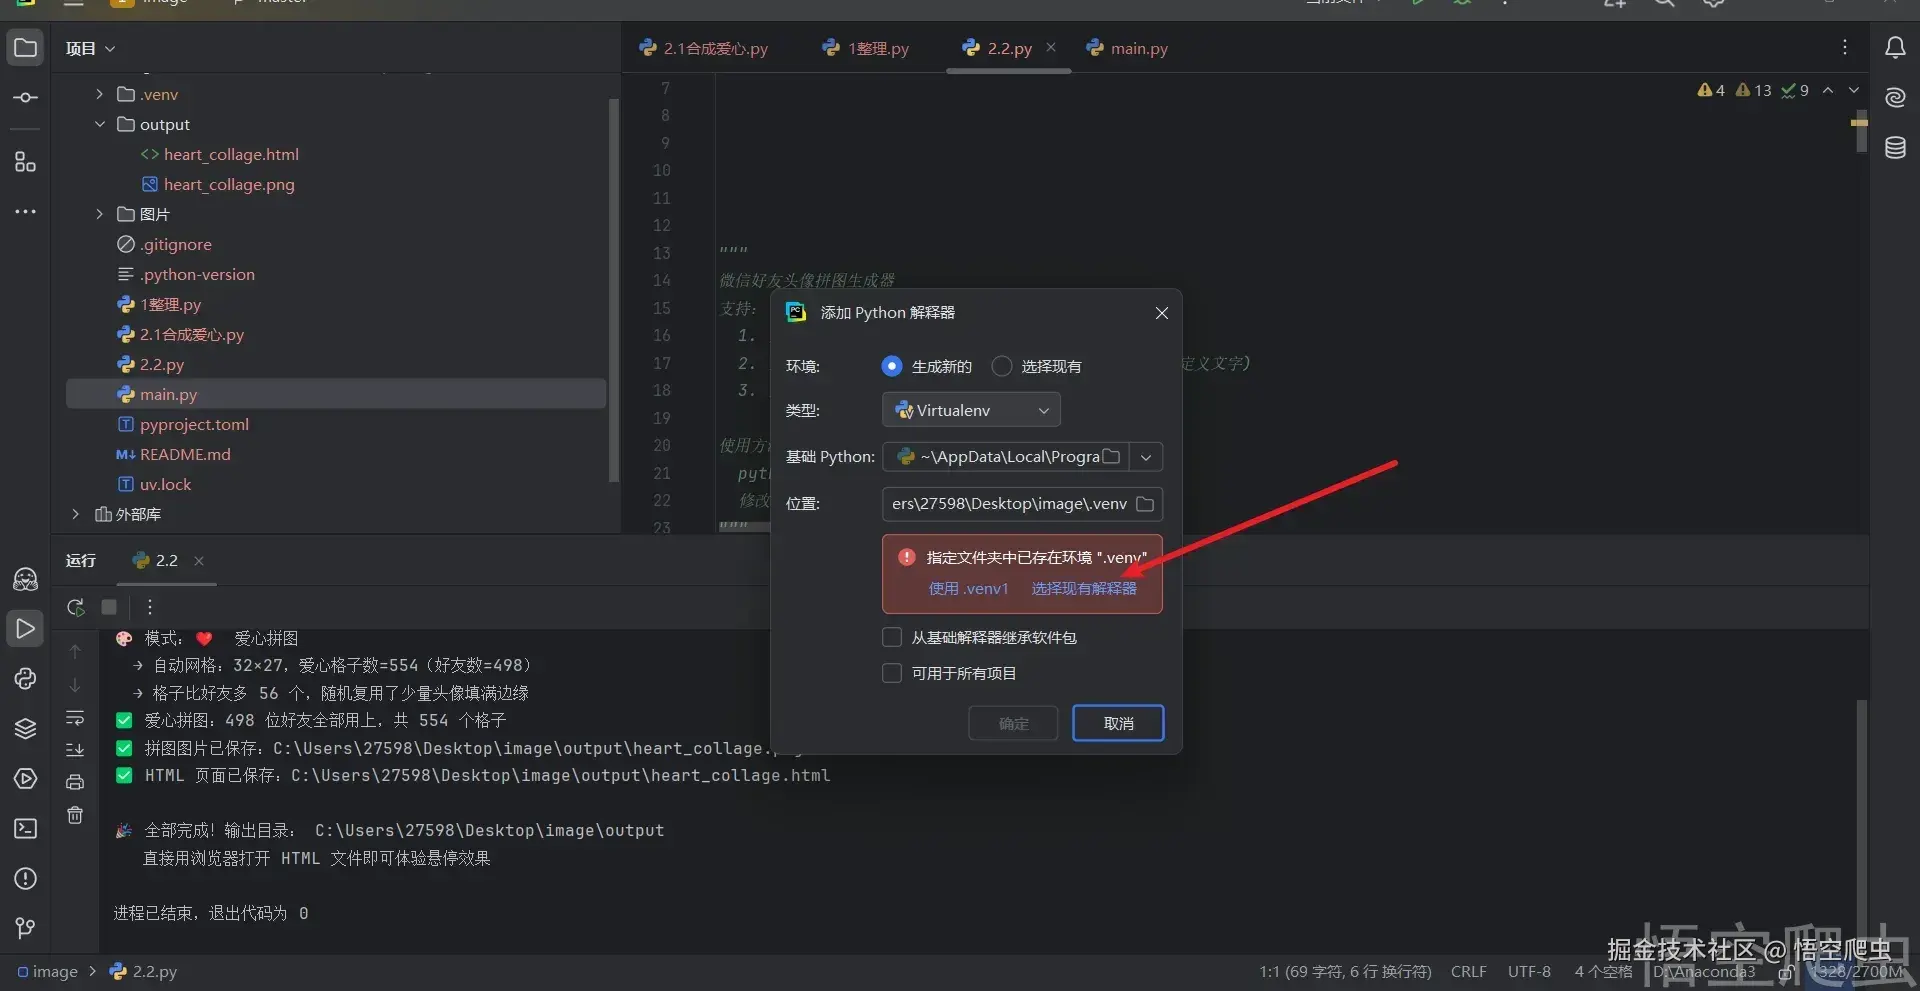
Task: Print the run console output
Action: point(75,782)
